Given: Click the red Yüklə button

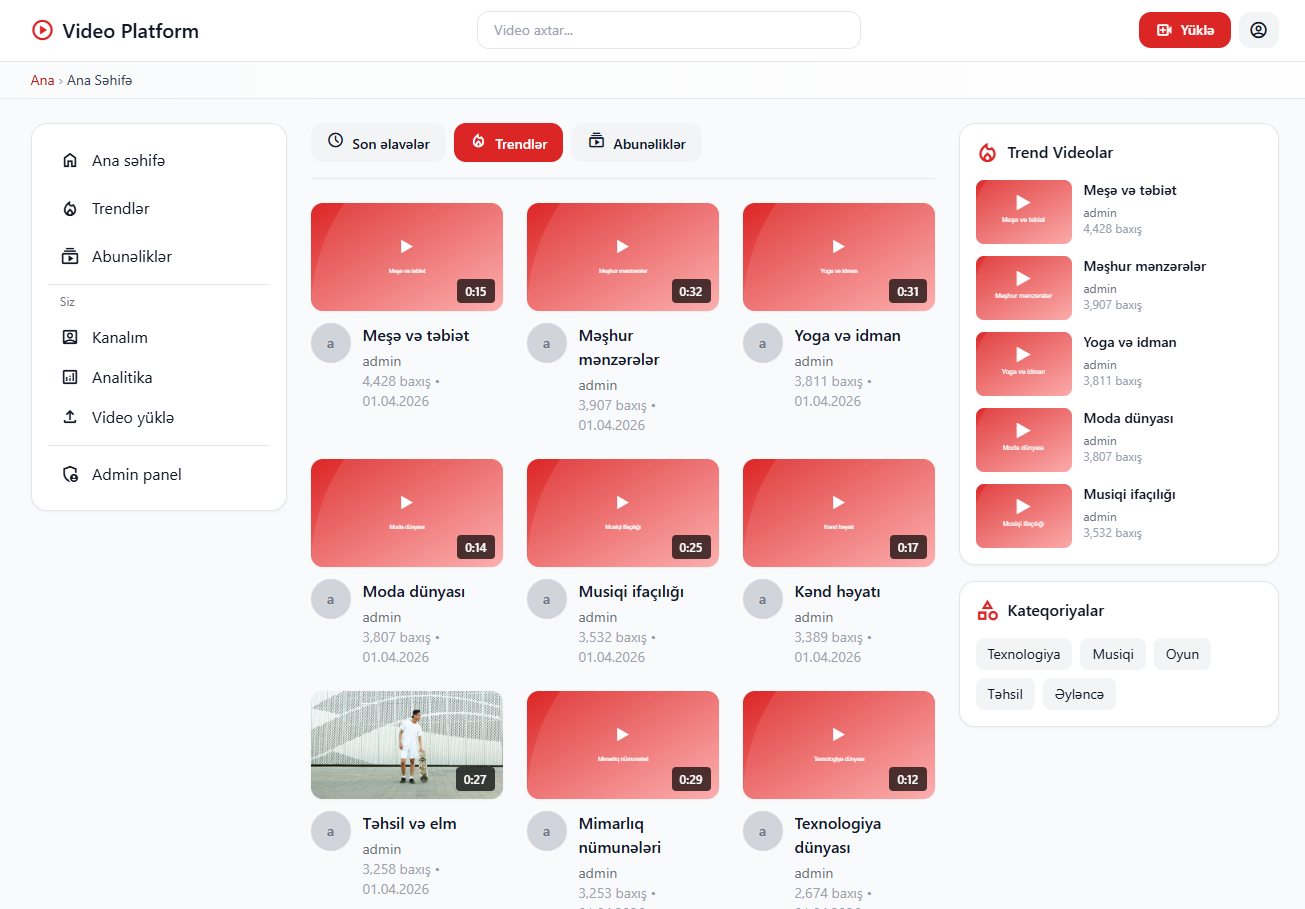Looking at the screenshot, I should pos(1184,30).
